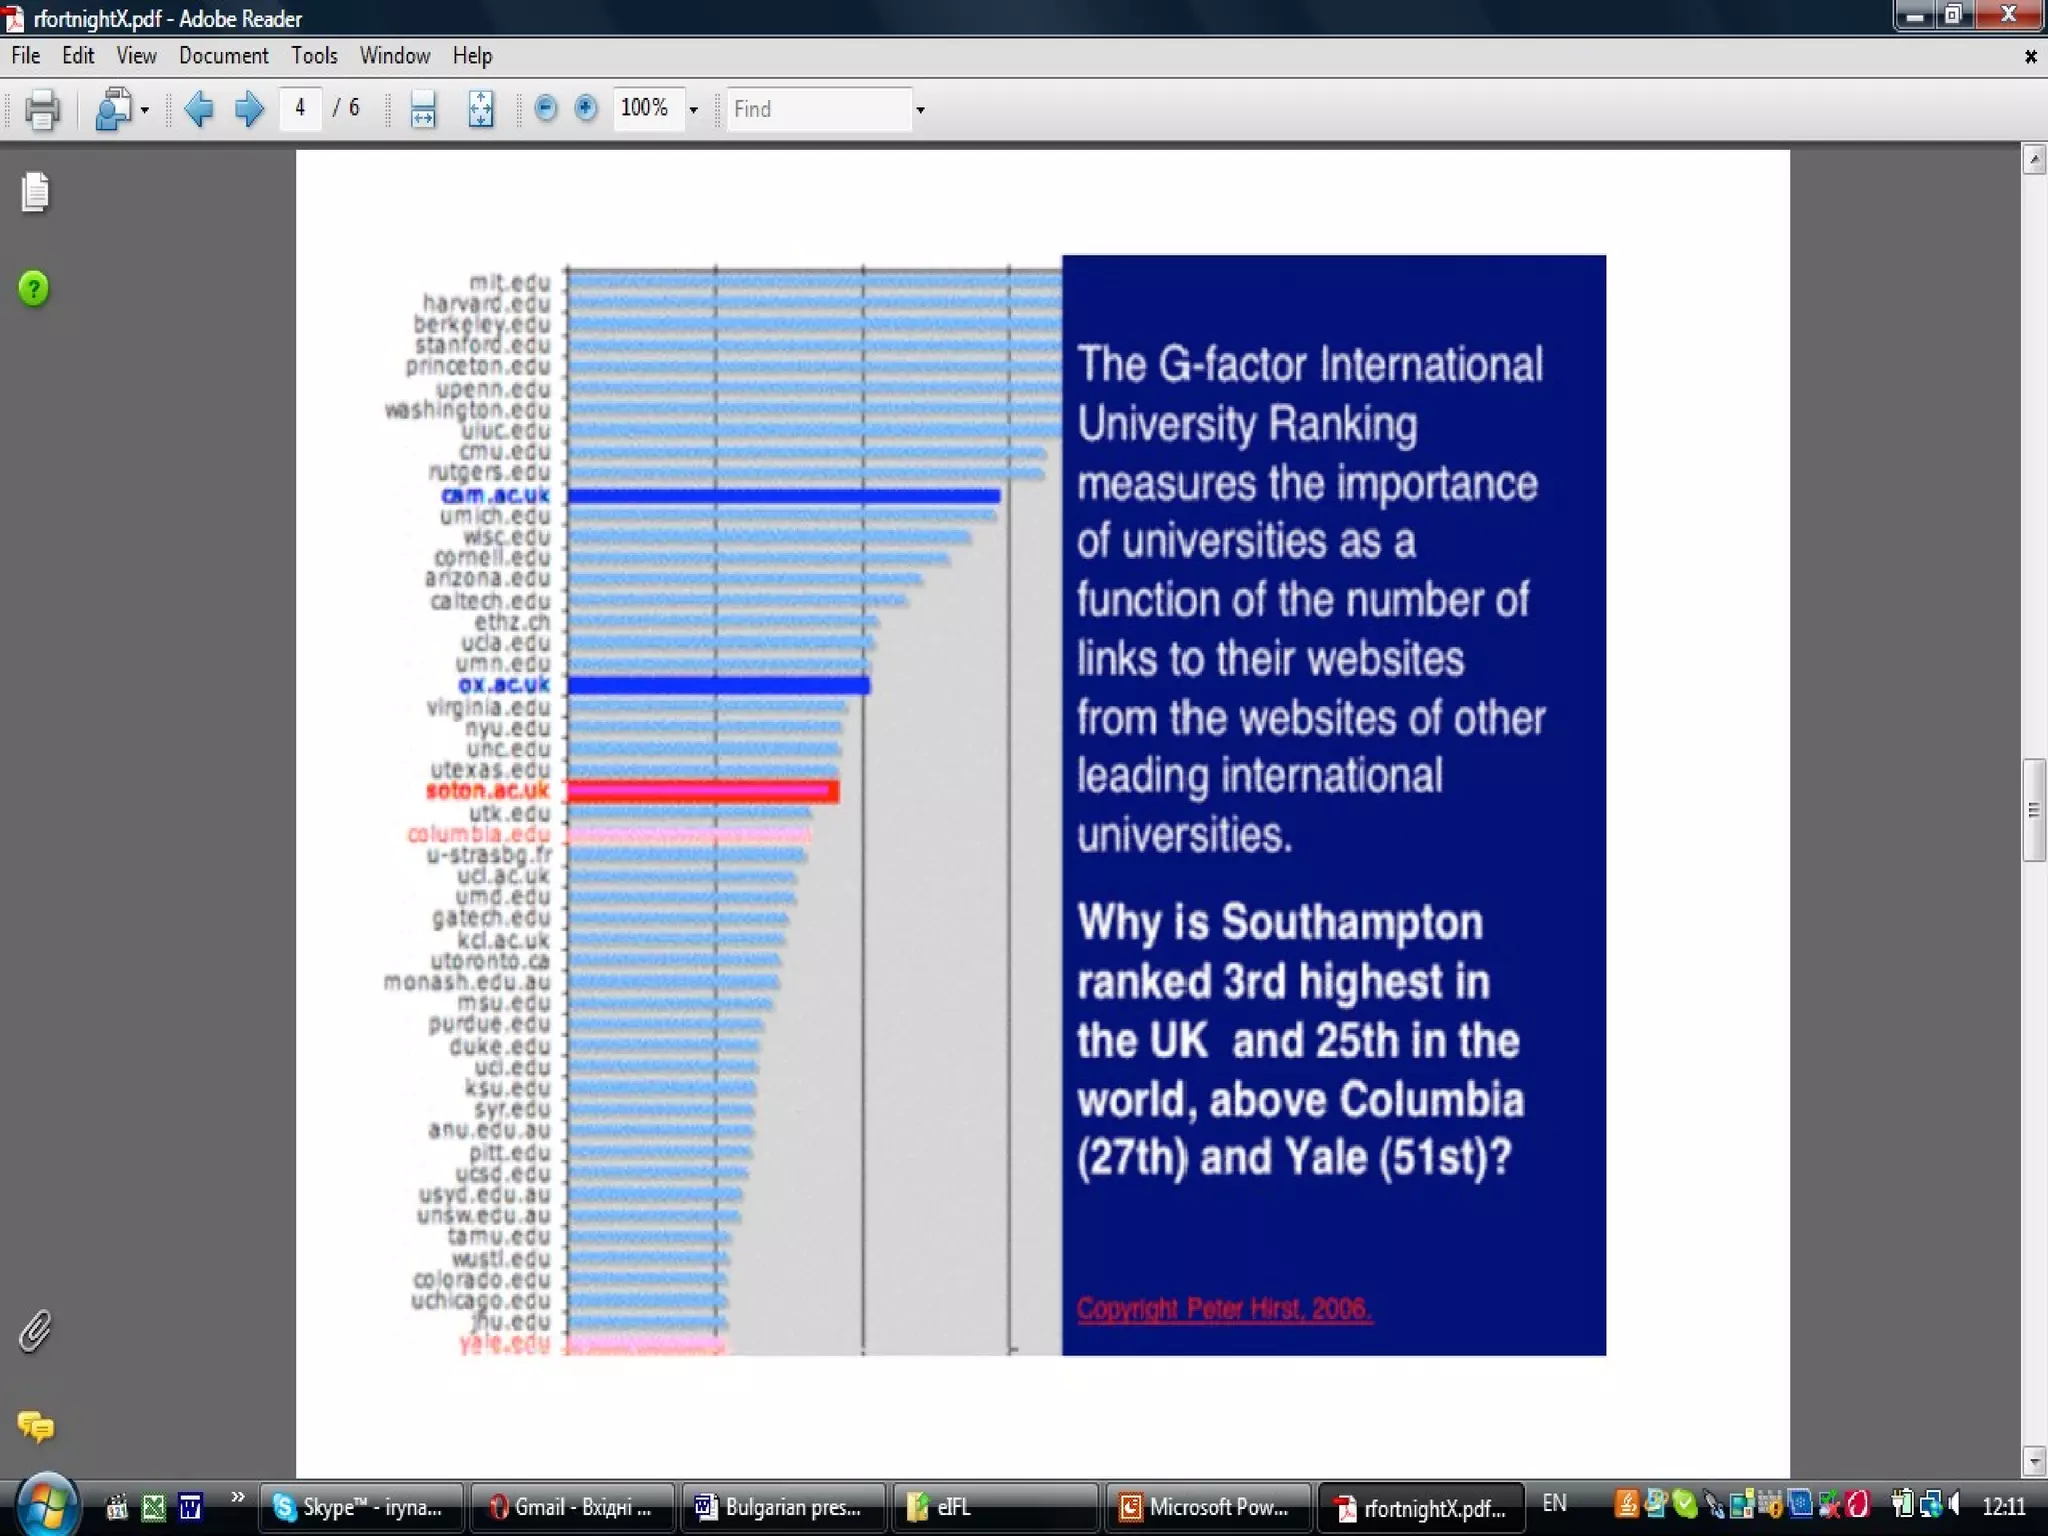The width and height of the screenshot is (2048, 1536).
Task: Click the vertical scrollbar thumb
Action: 2033,810
